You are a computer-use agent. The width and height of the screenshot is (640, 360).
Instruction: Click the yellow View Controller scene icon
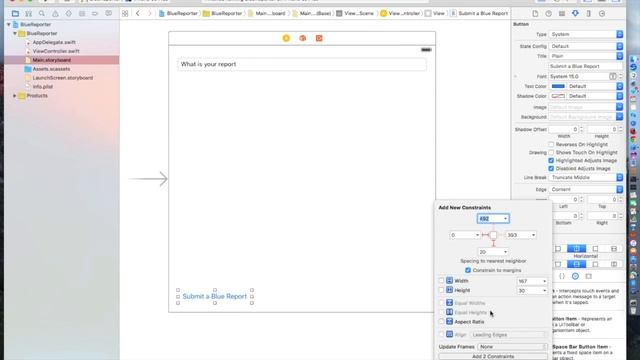(286, 38)
